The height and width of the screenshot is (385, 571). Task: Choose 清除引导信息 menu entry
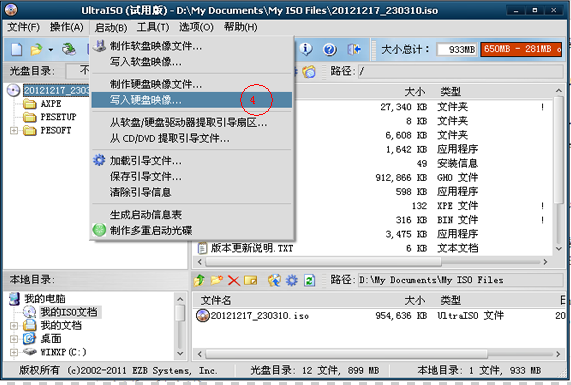pyautogui.click(x=192, y=192)
